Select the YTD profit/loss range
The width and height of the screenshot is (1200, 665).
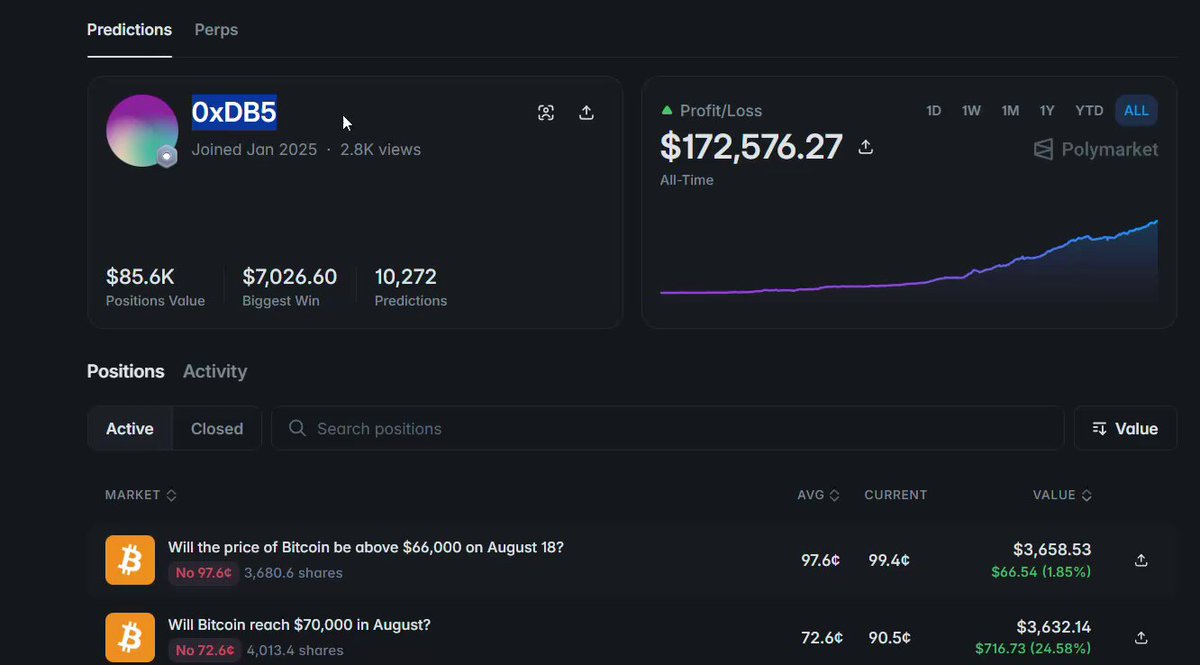coord(1089,111)
